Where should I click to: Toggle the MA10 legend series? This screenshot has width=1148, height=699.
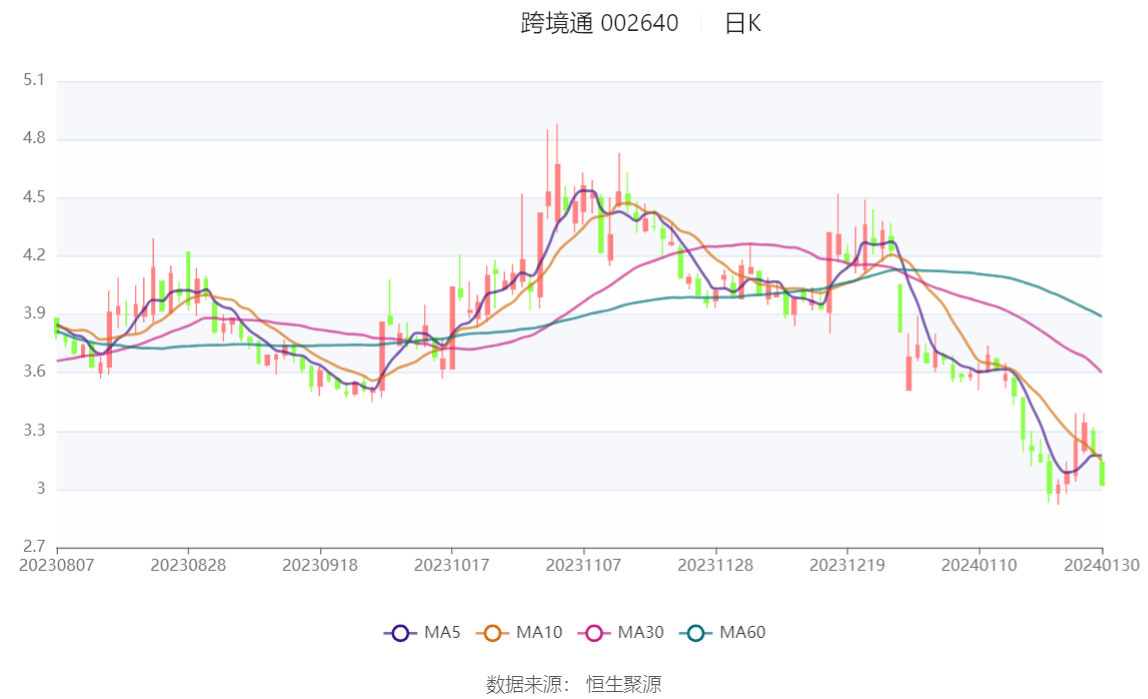coord(519,632)
